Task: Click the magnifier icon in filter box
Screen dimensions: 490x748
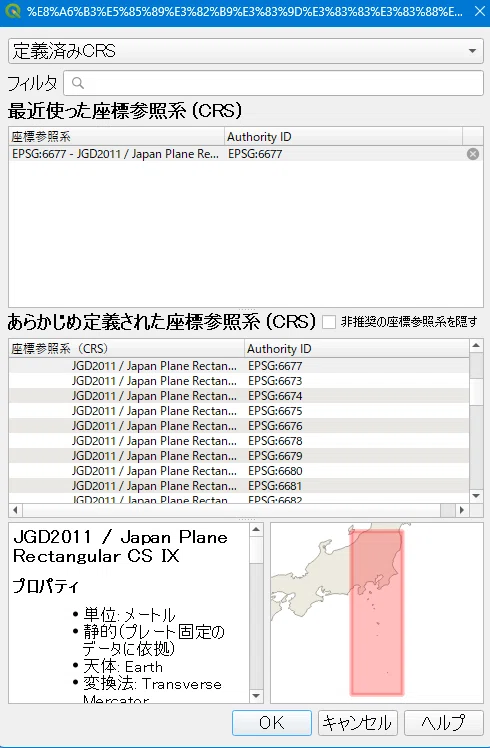Action: (78, 83)
